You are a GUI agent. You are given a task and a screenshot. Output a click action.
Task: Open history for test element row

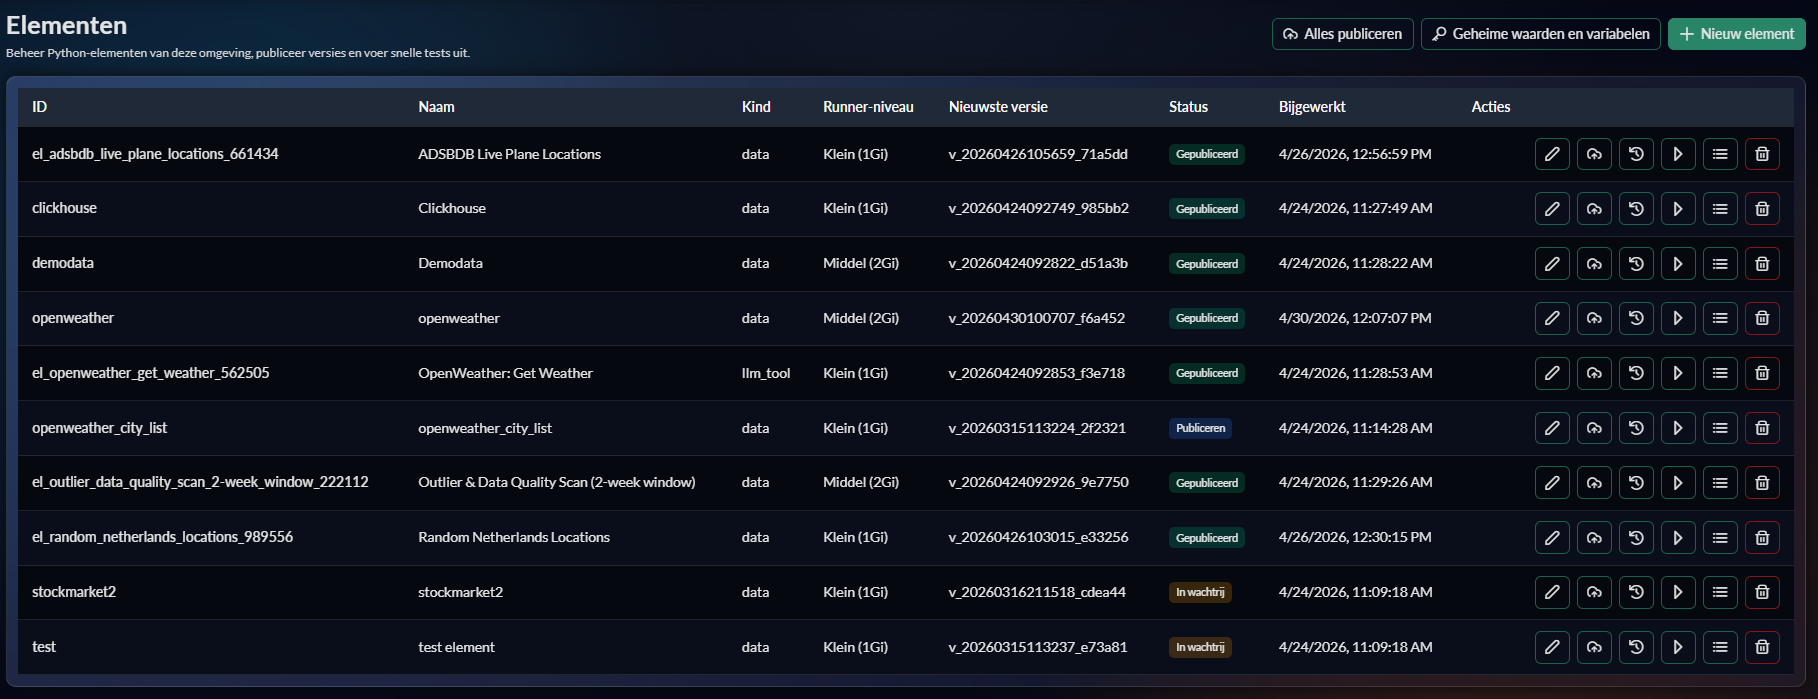tap(1636, 647)
